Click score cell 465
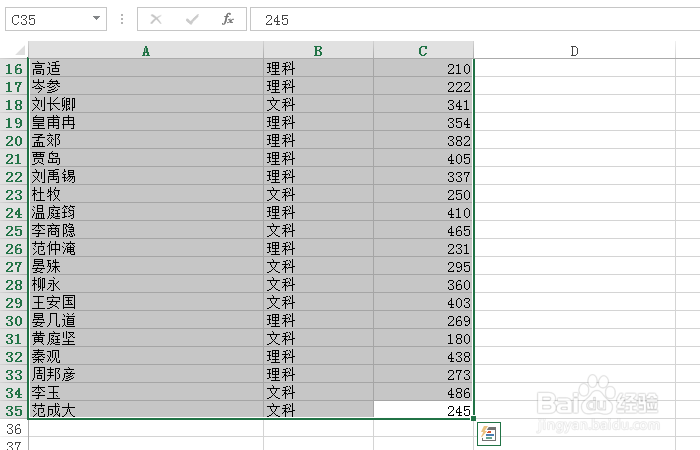 [423, 230]
